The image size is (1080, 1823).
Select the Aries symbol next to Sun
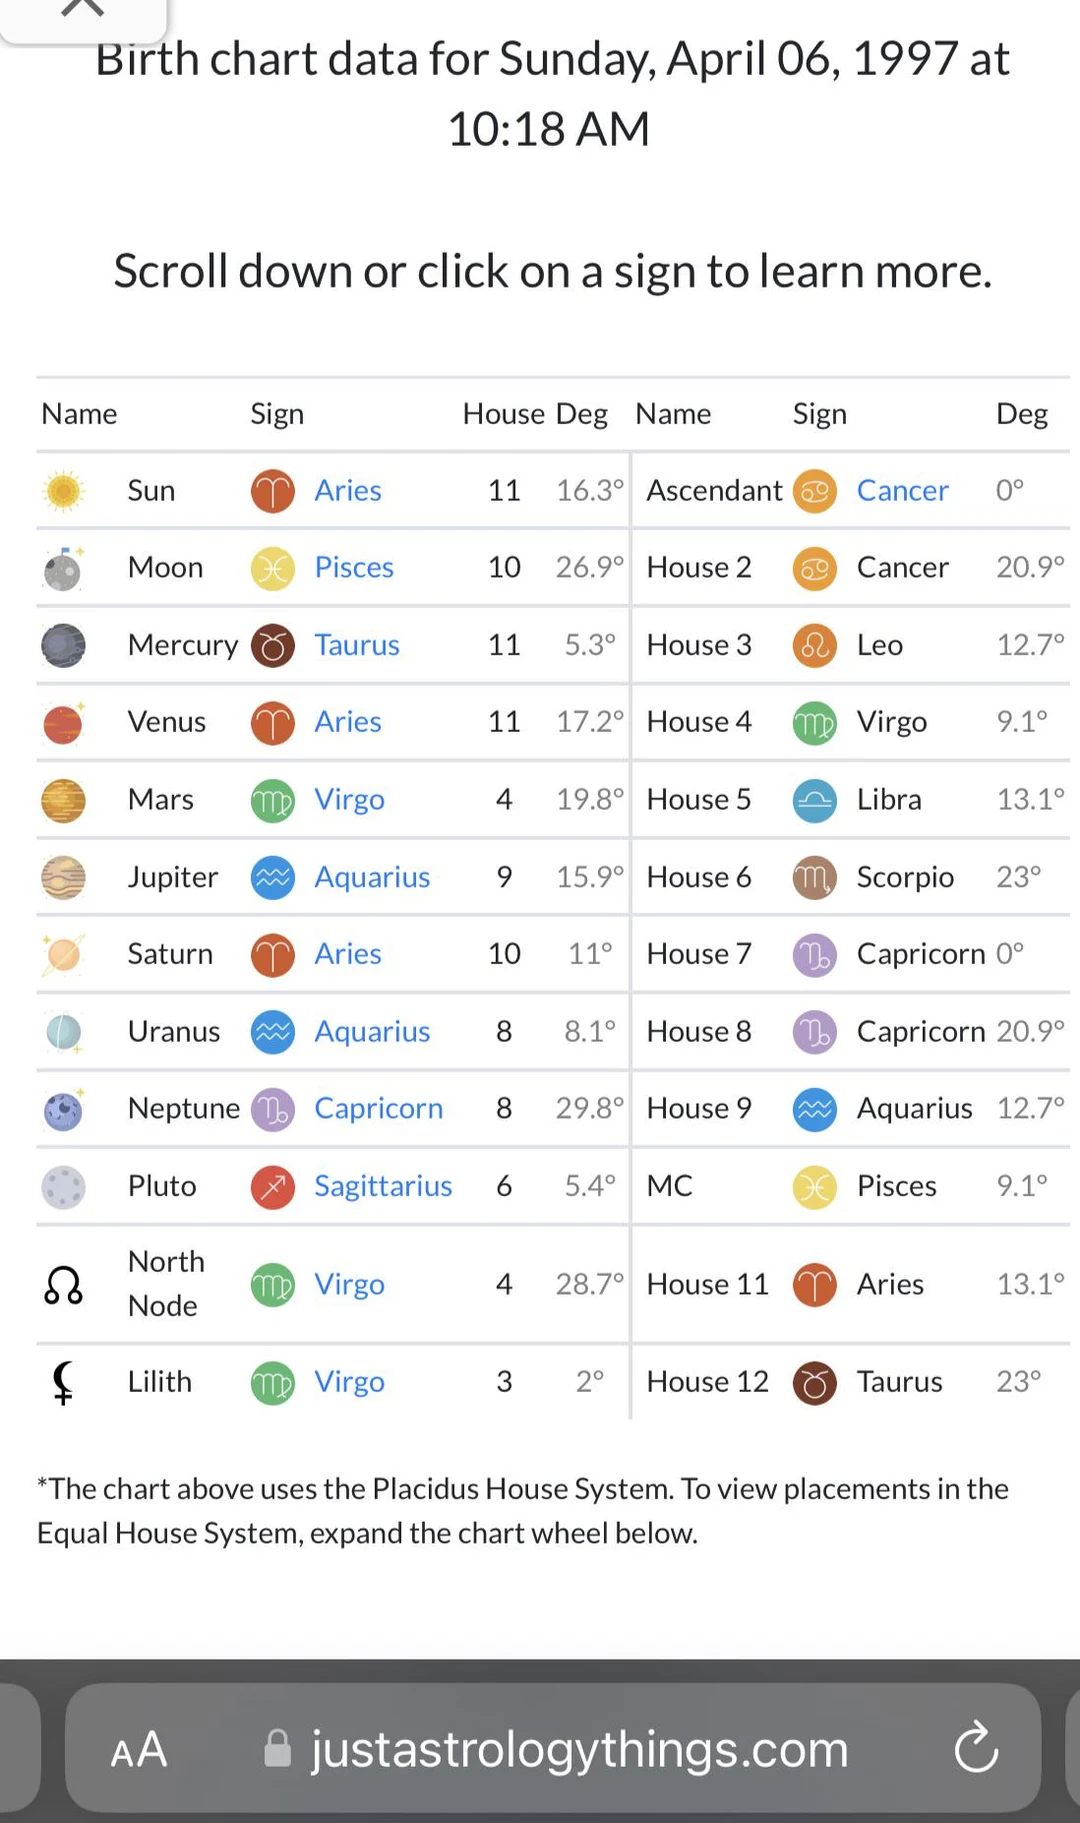pyautogui.click(x=271, y=491)
